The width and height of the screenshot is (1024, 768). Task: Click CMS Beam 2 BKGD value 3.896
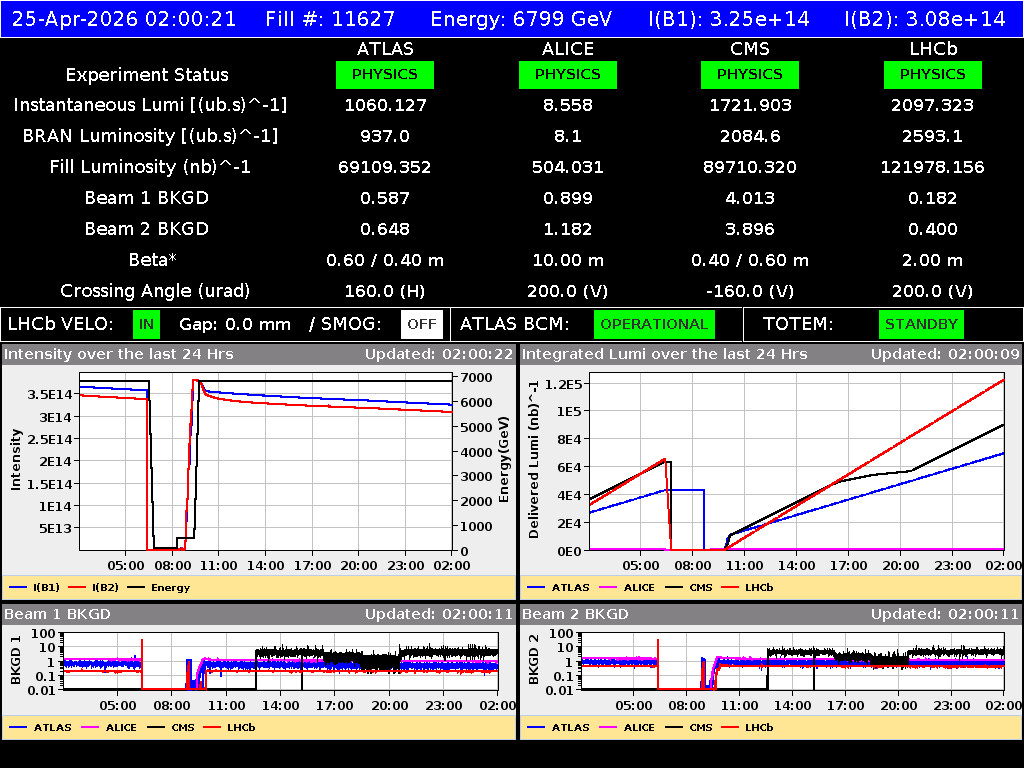click(750, 229)
